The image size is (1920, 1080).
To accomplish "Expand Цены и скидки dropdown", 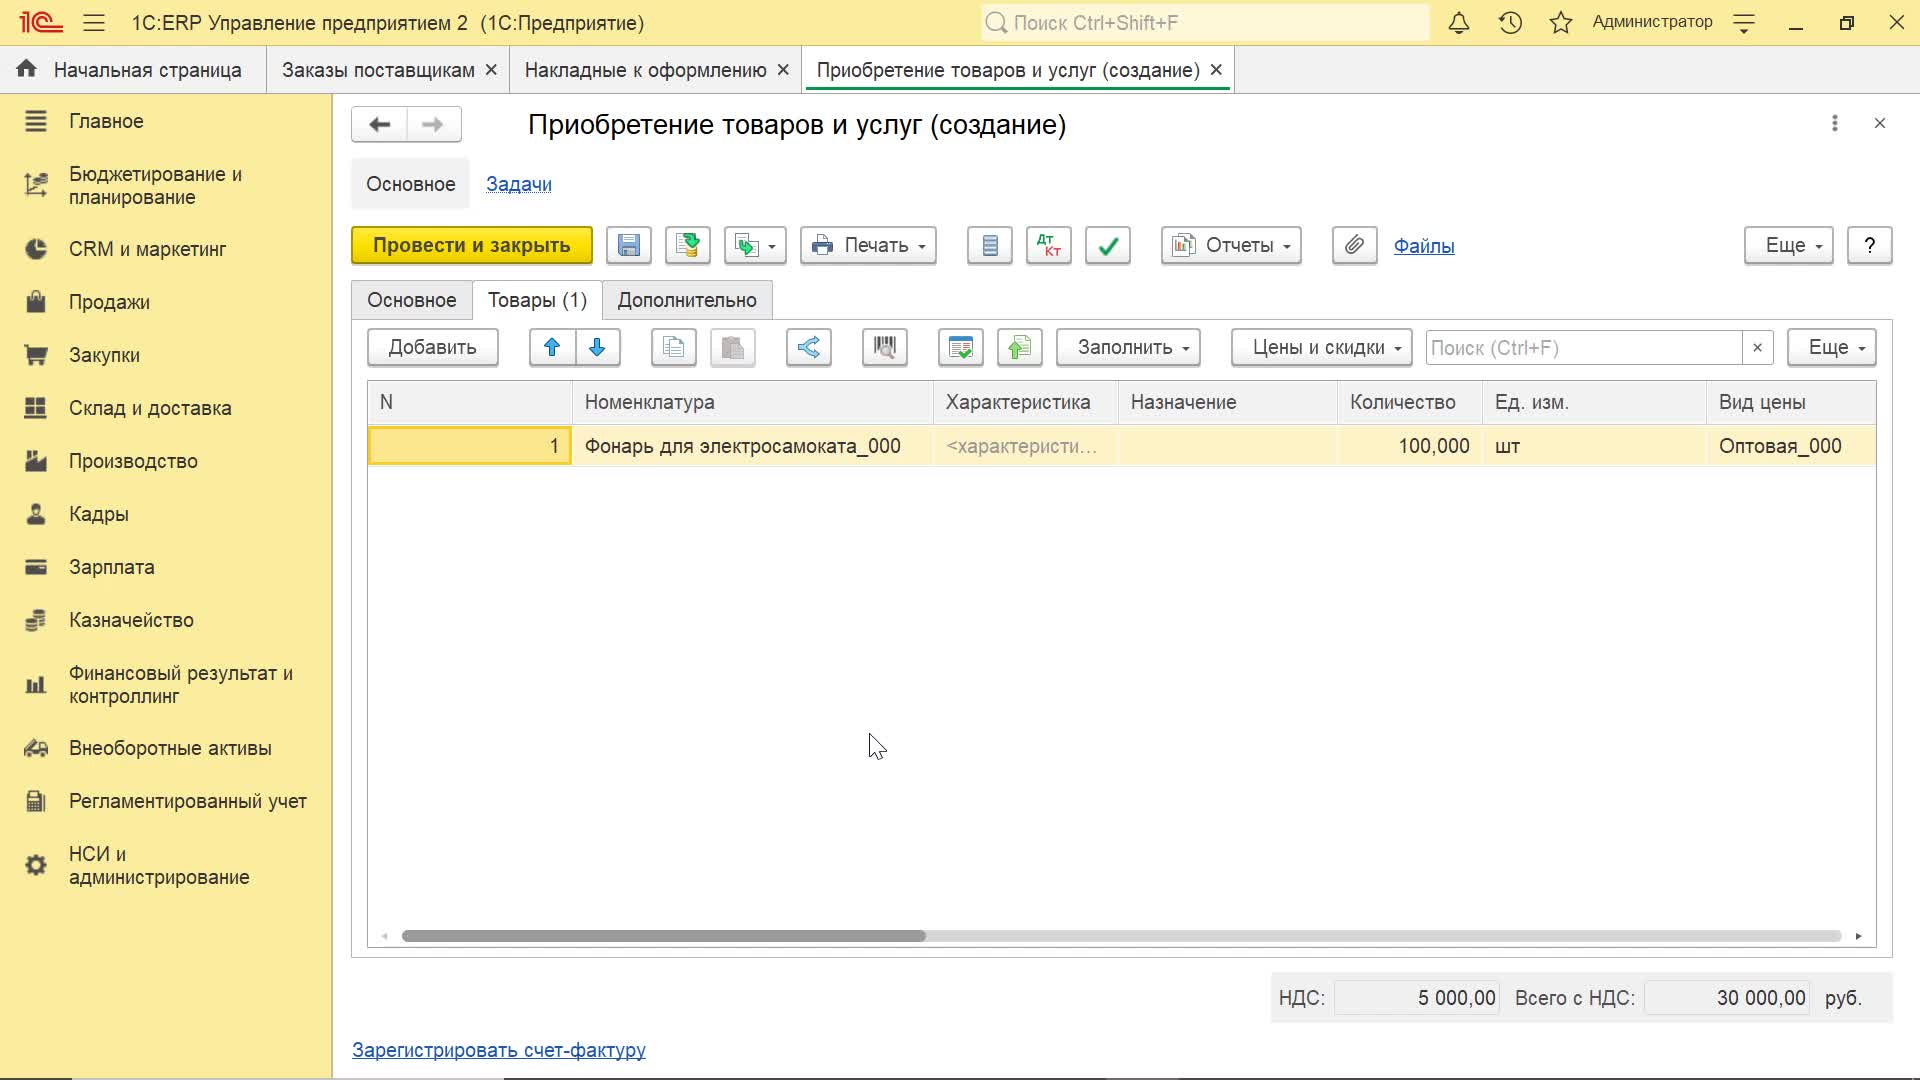I will pyautogui.click(x=1321, y=347).
